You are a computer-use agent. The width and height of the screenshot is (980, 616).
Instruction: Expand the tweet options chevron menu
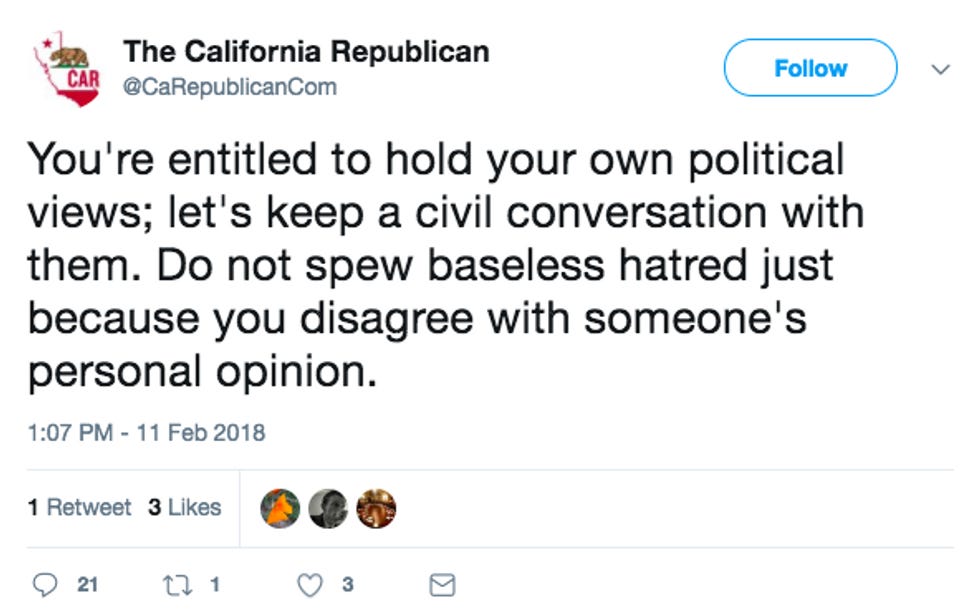940,69
